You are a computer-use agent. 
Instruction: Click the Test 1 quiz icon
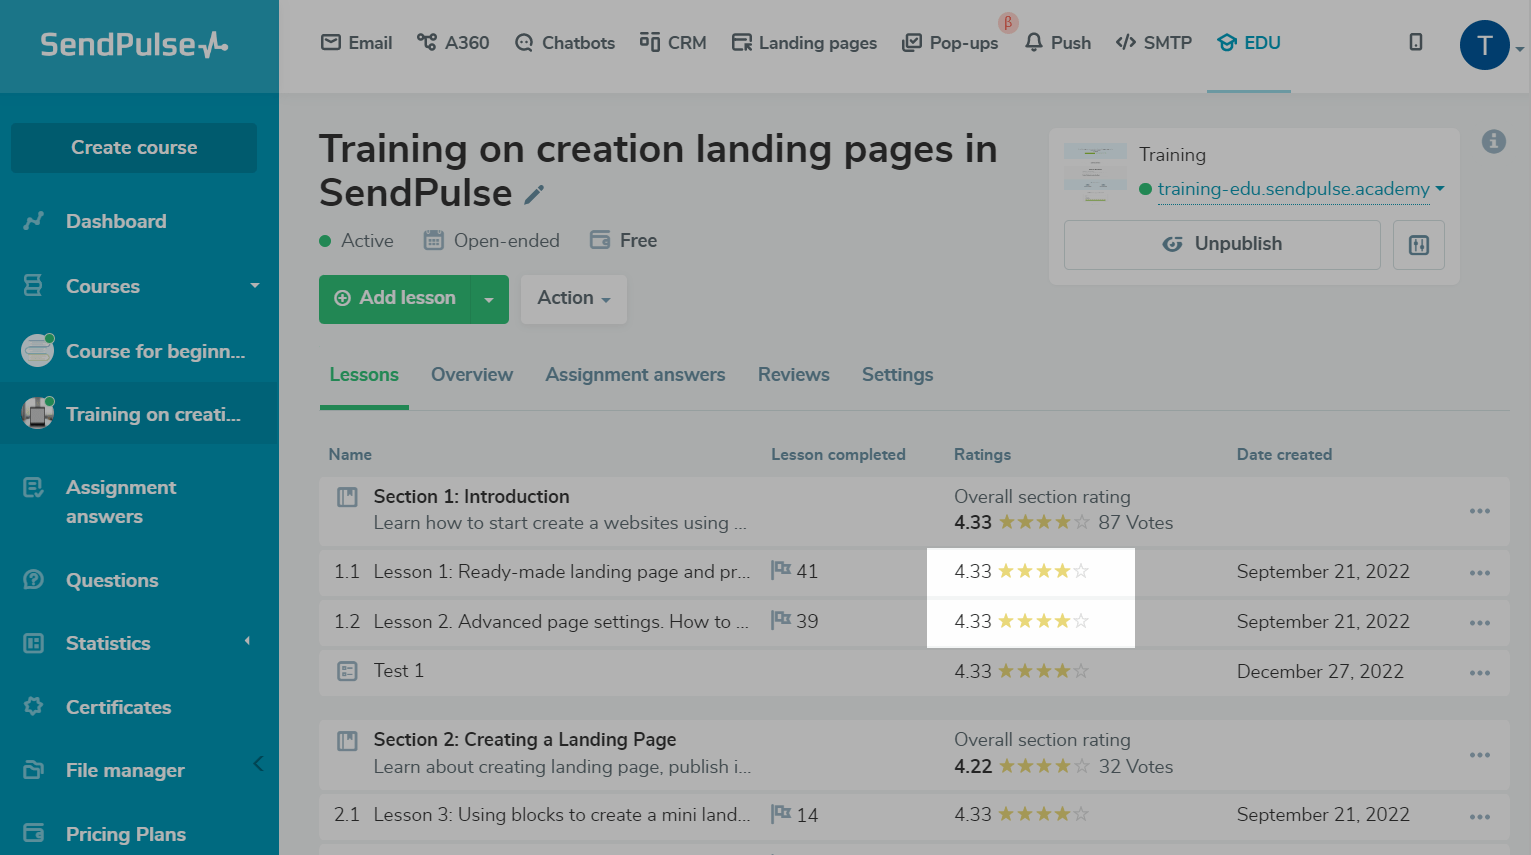[347, 671]
